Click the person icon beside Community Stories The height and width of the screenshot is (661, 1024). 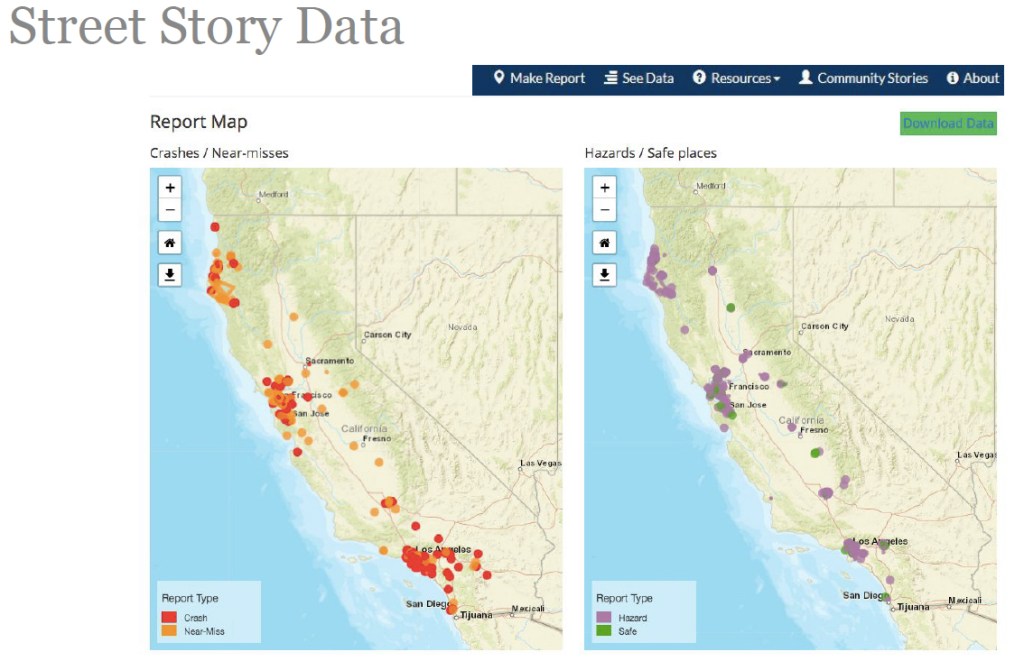click(806, 78)
